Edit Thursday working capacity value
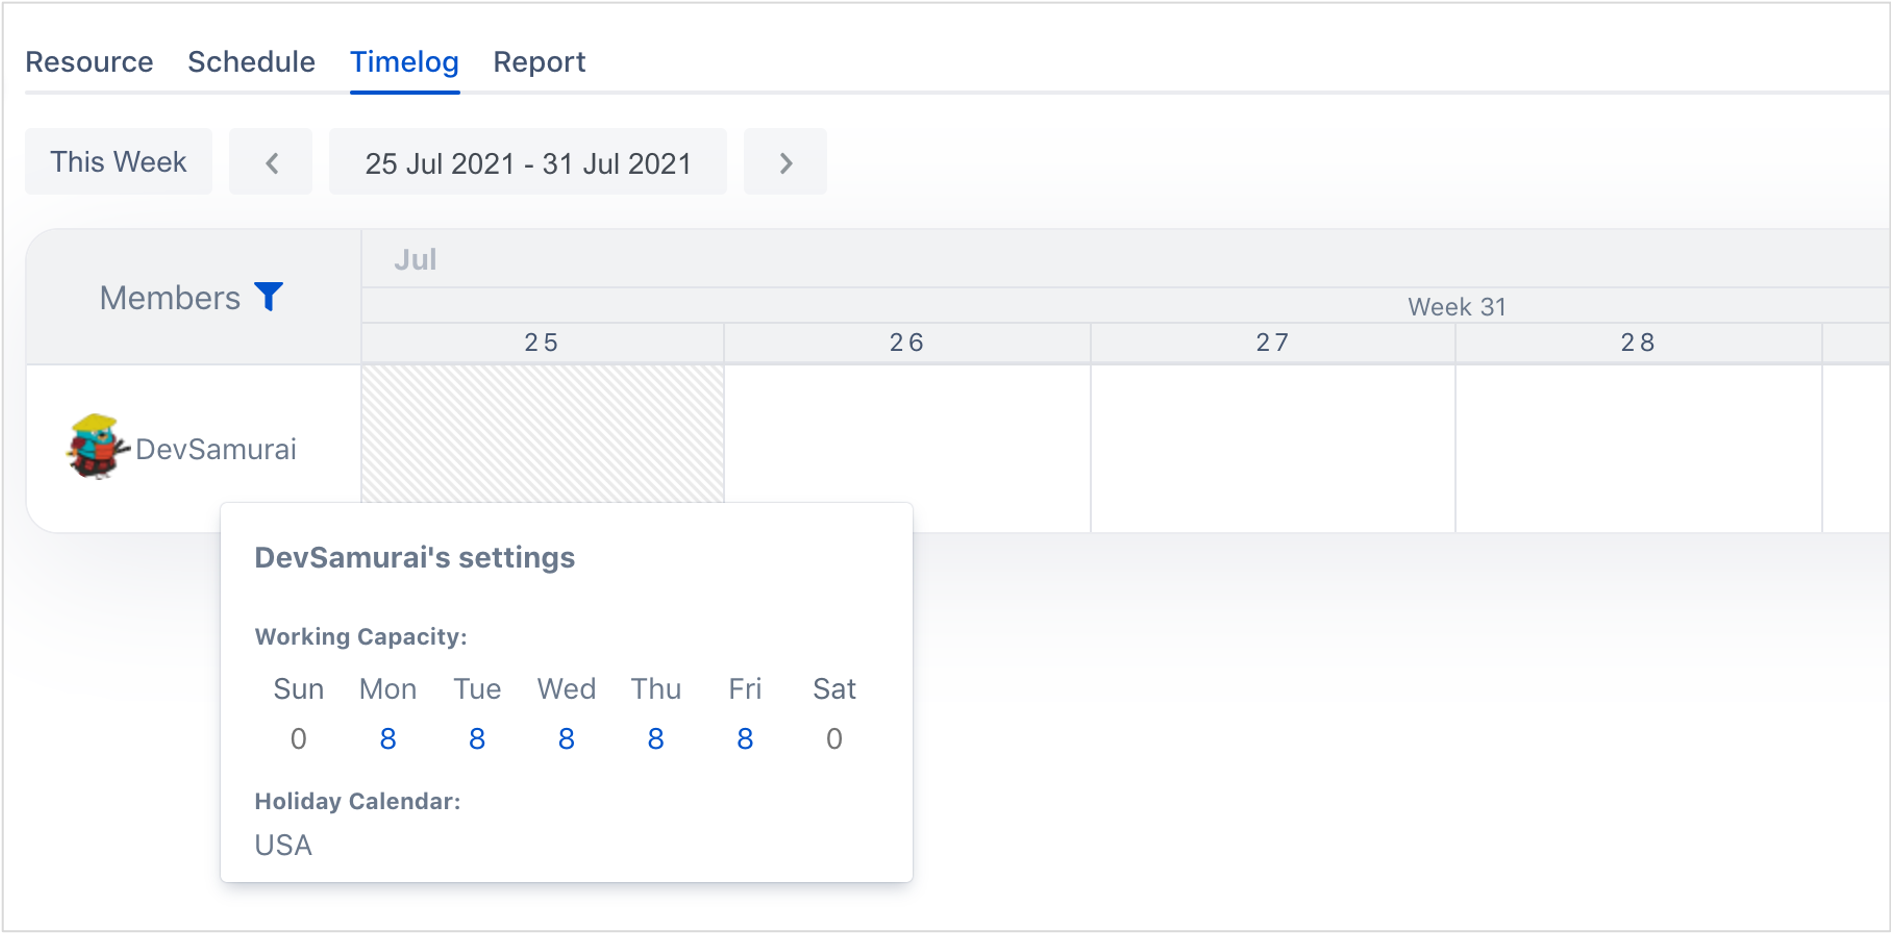 655,739
